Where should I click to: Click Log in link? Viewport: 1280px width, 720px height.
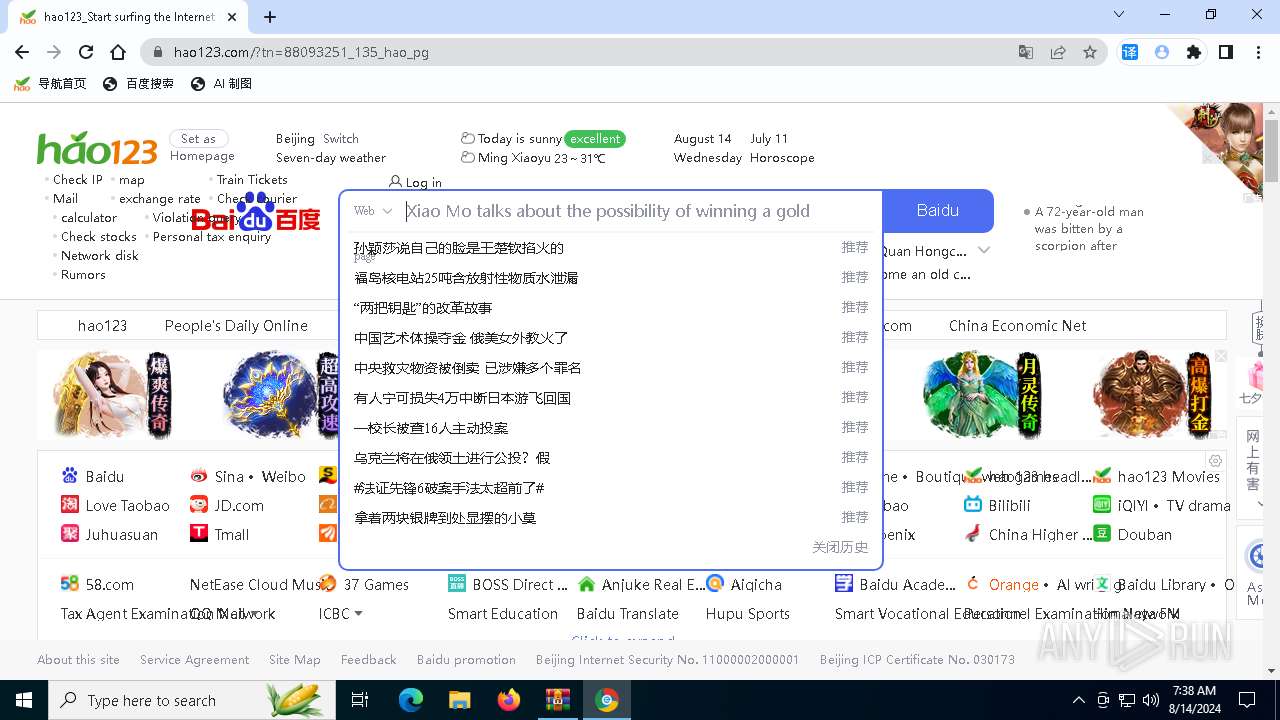415,182
